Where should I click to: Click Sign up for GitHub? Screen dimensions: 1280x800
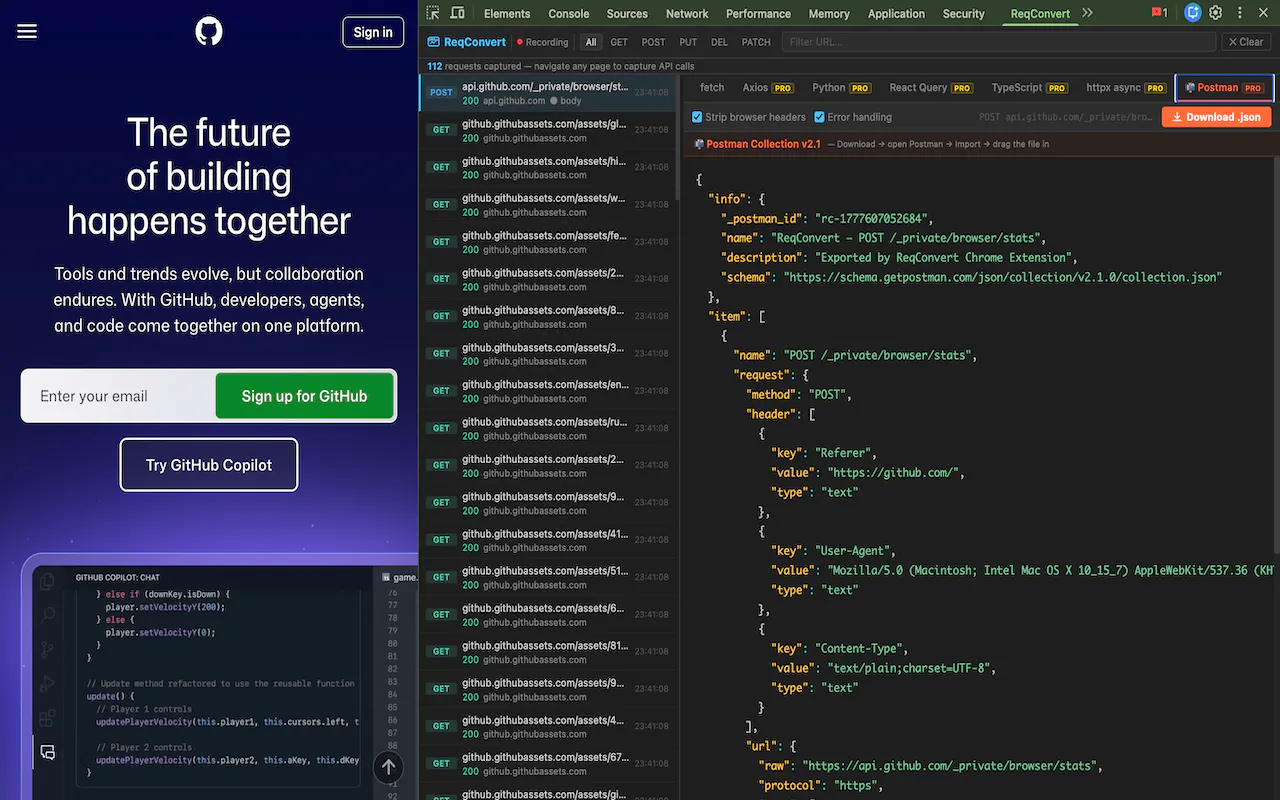304,396
